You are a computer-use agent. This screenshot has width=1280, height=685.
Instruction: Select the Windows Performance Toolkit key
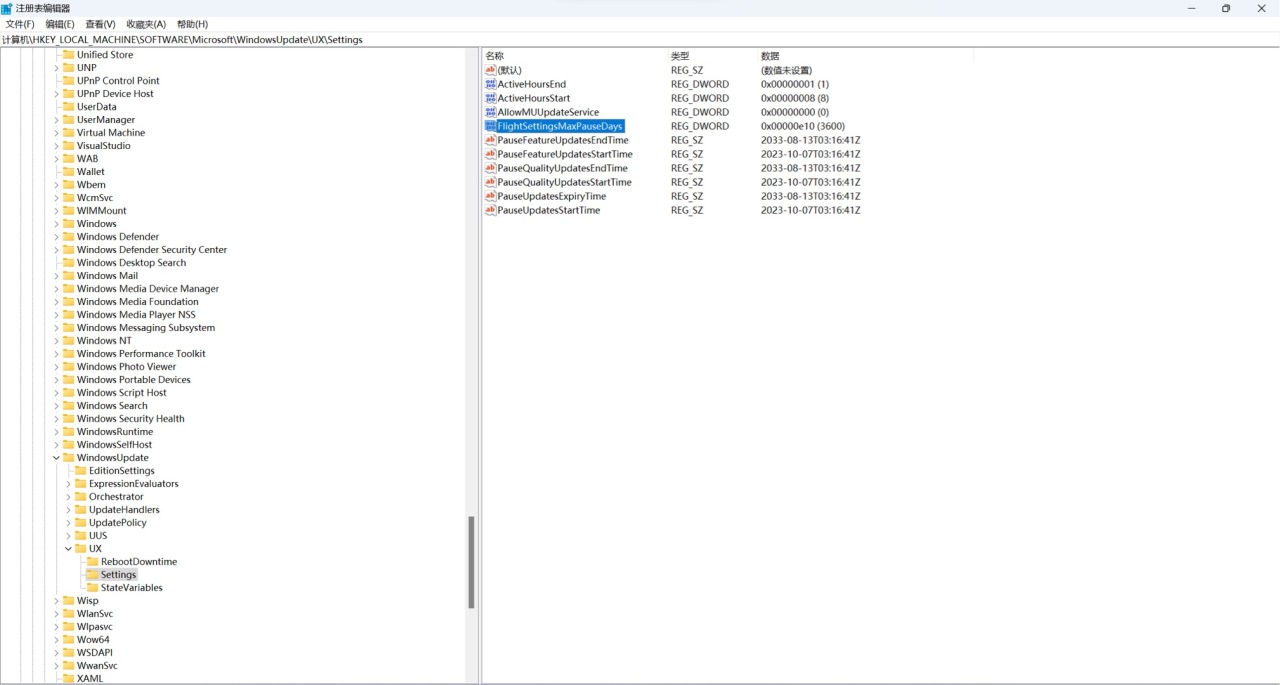click(x=141, y=354)
